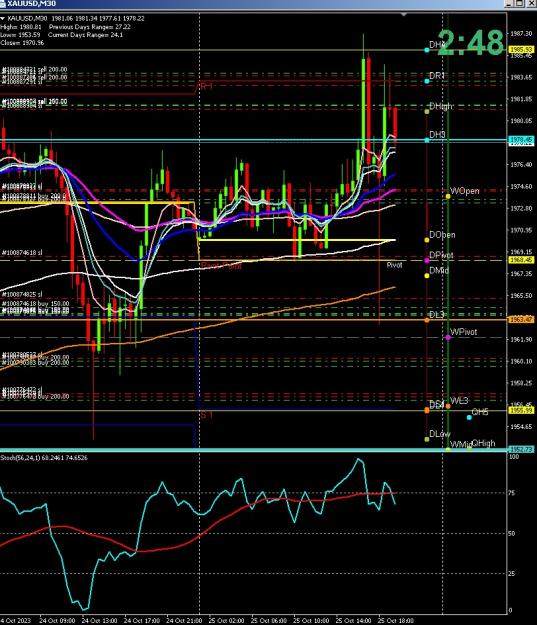
Task: Minimize the XAUUSD chart window
Action: [x=509, y=4]
